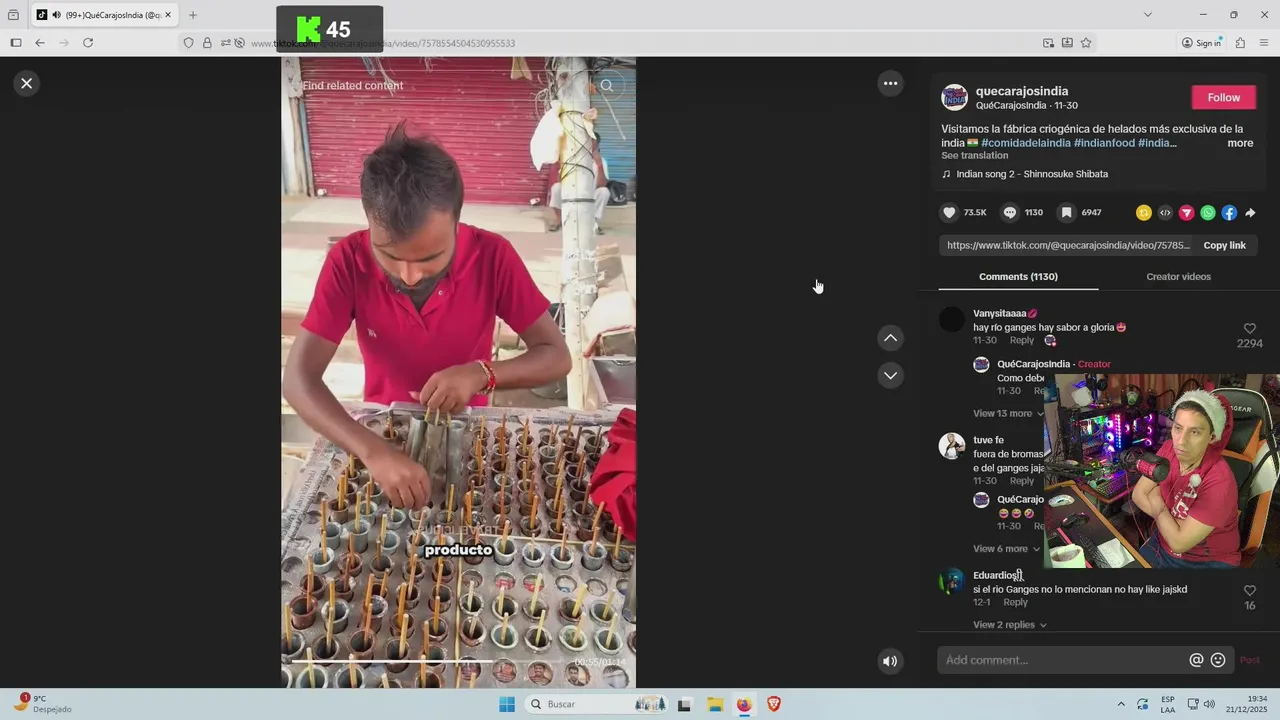The image size is (1280, 720).
Task: Open hashtag #indianfood
Action: click(x=1104, y=143)
